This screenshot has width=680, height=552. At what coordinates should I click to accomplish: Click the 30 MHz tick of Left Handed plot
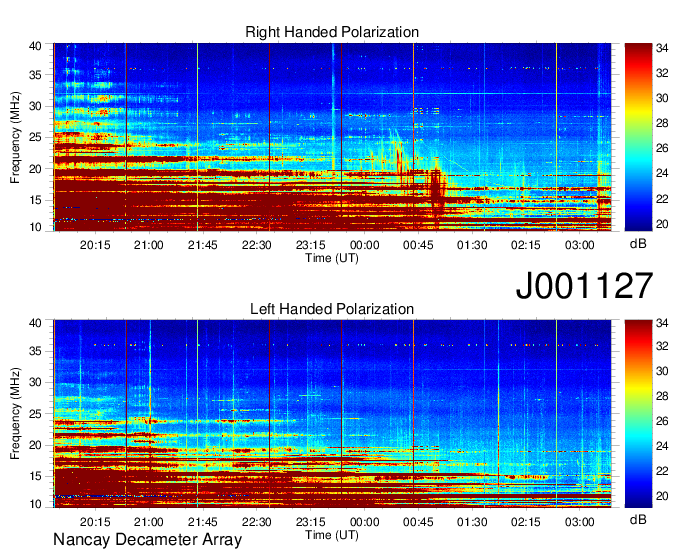35,382
